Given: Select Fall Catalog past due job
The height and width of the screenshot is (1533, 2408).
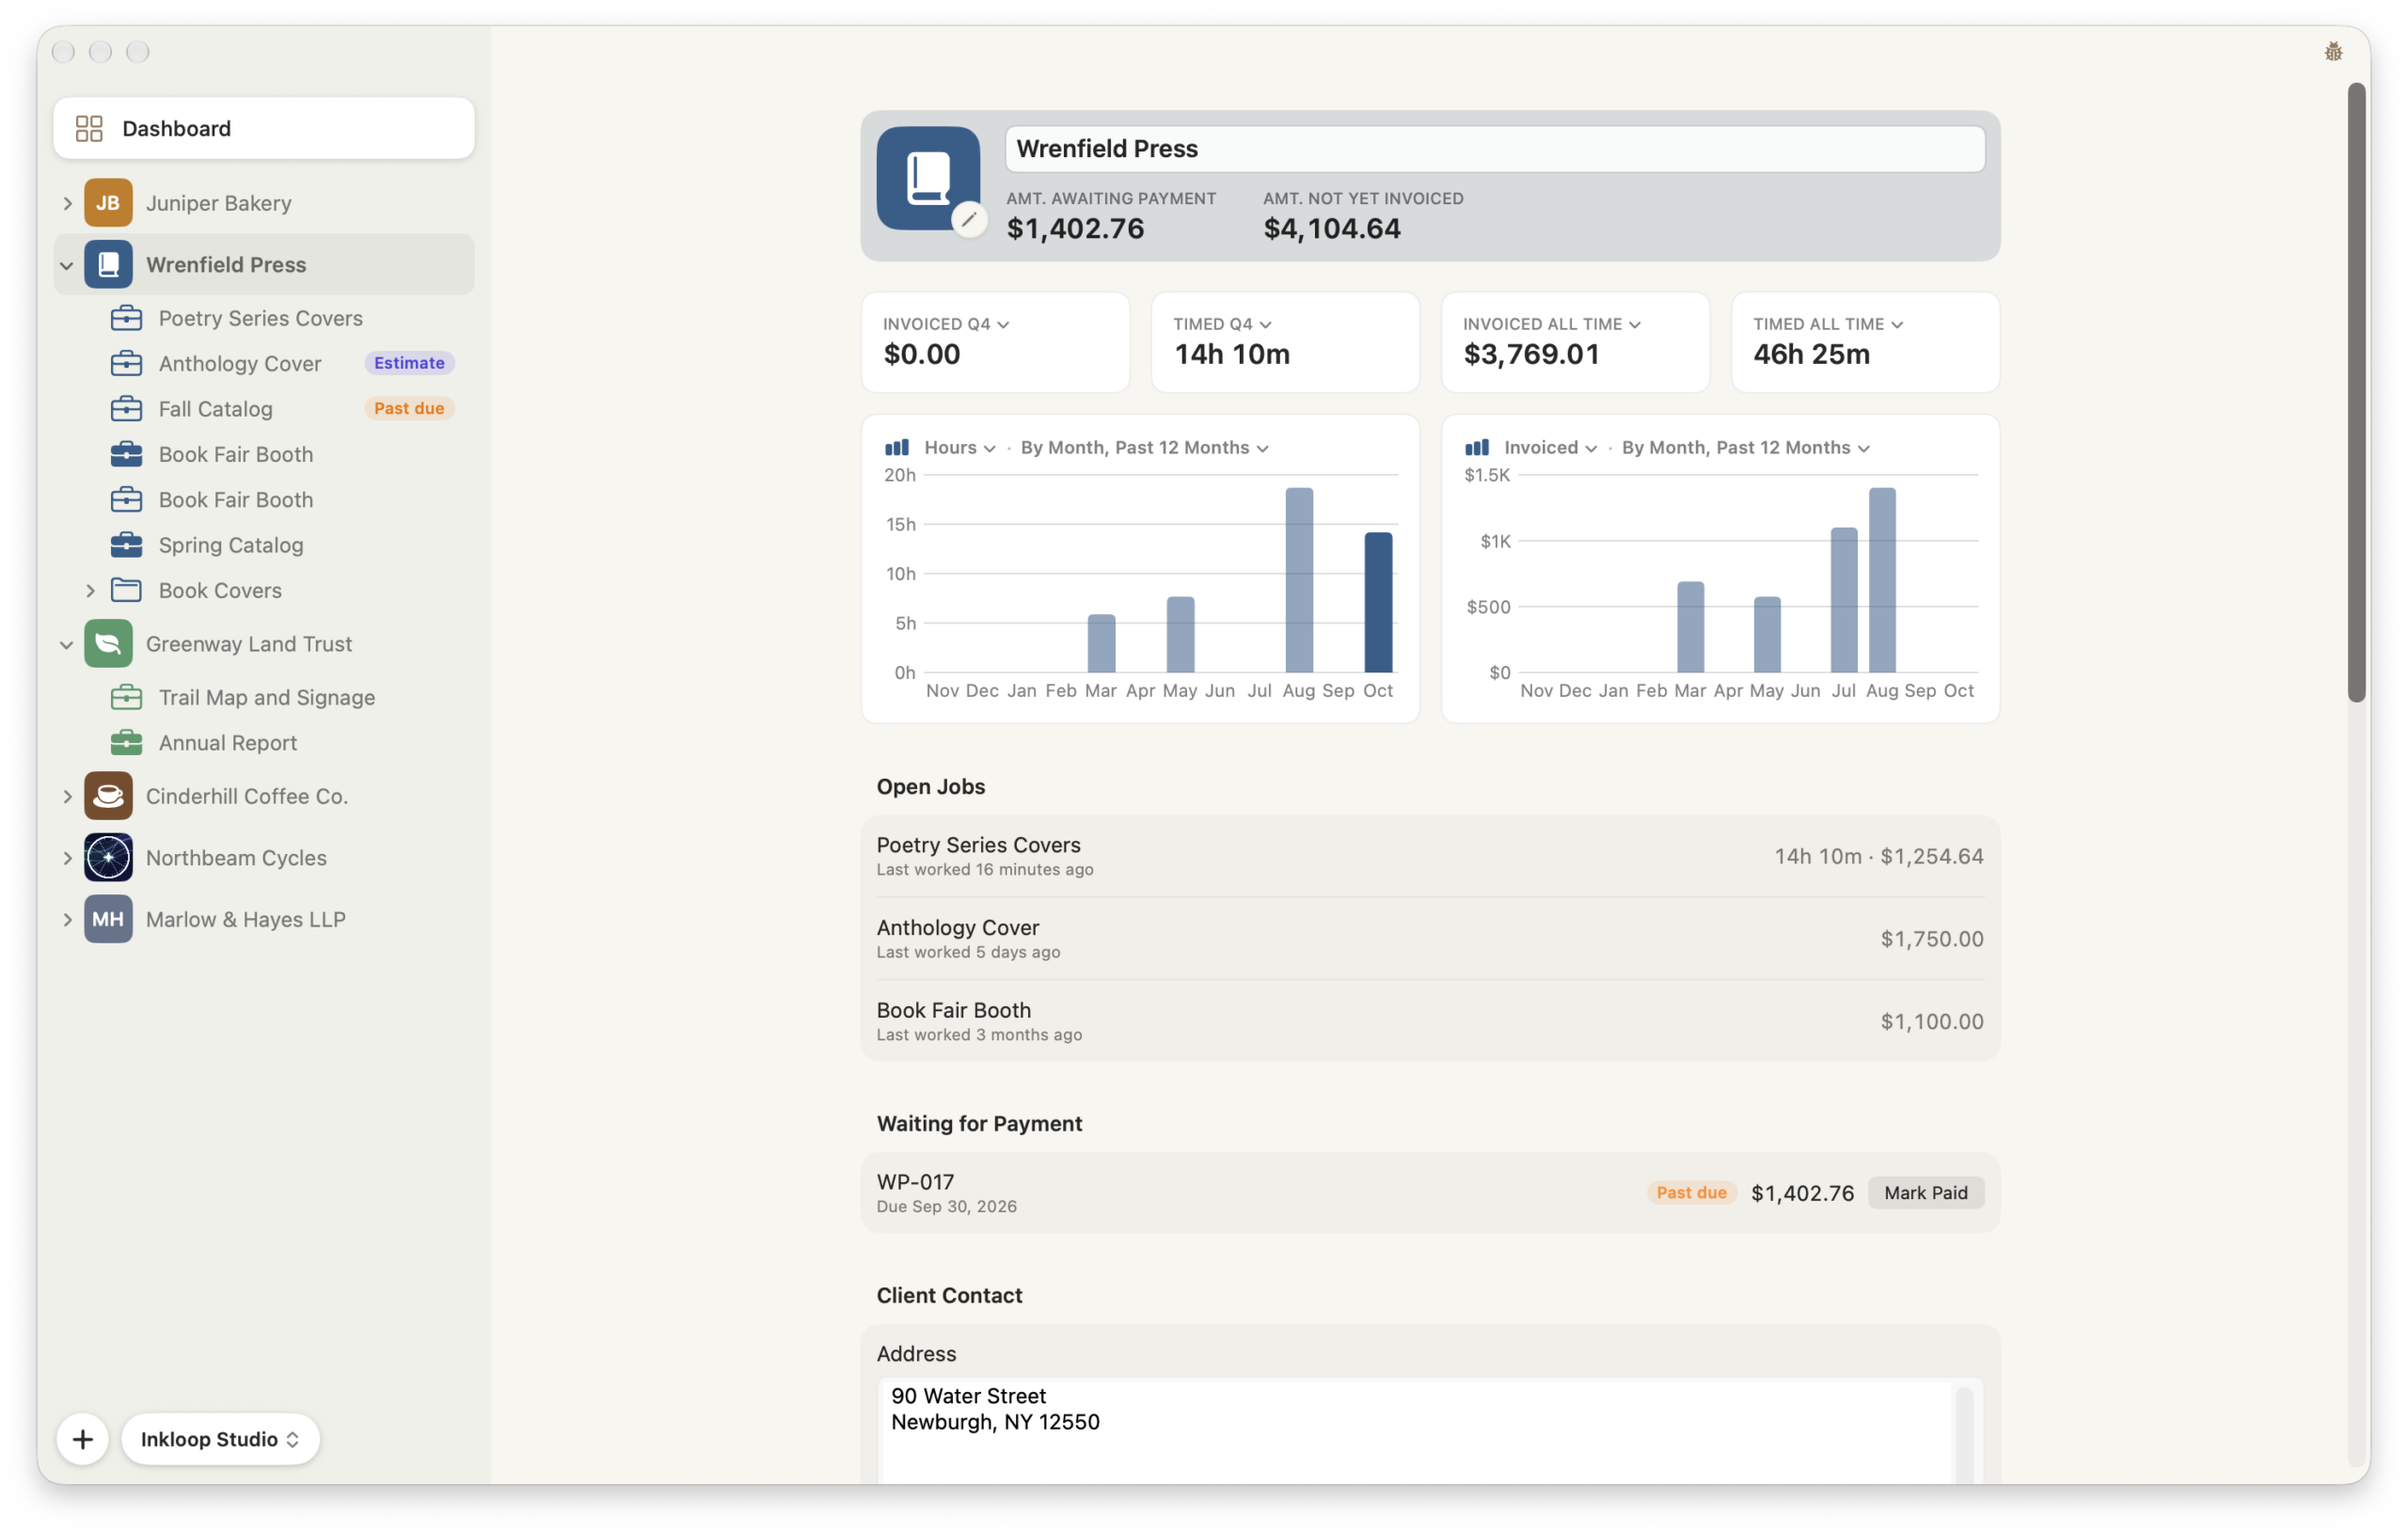Looking at the screenshot, I should coord(264,409).
